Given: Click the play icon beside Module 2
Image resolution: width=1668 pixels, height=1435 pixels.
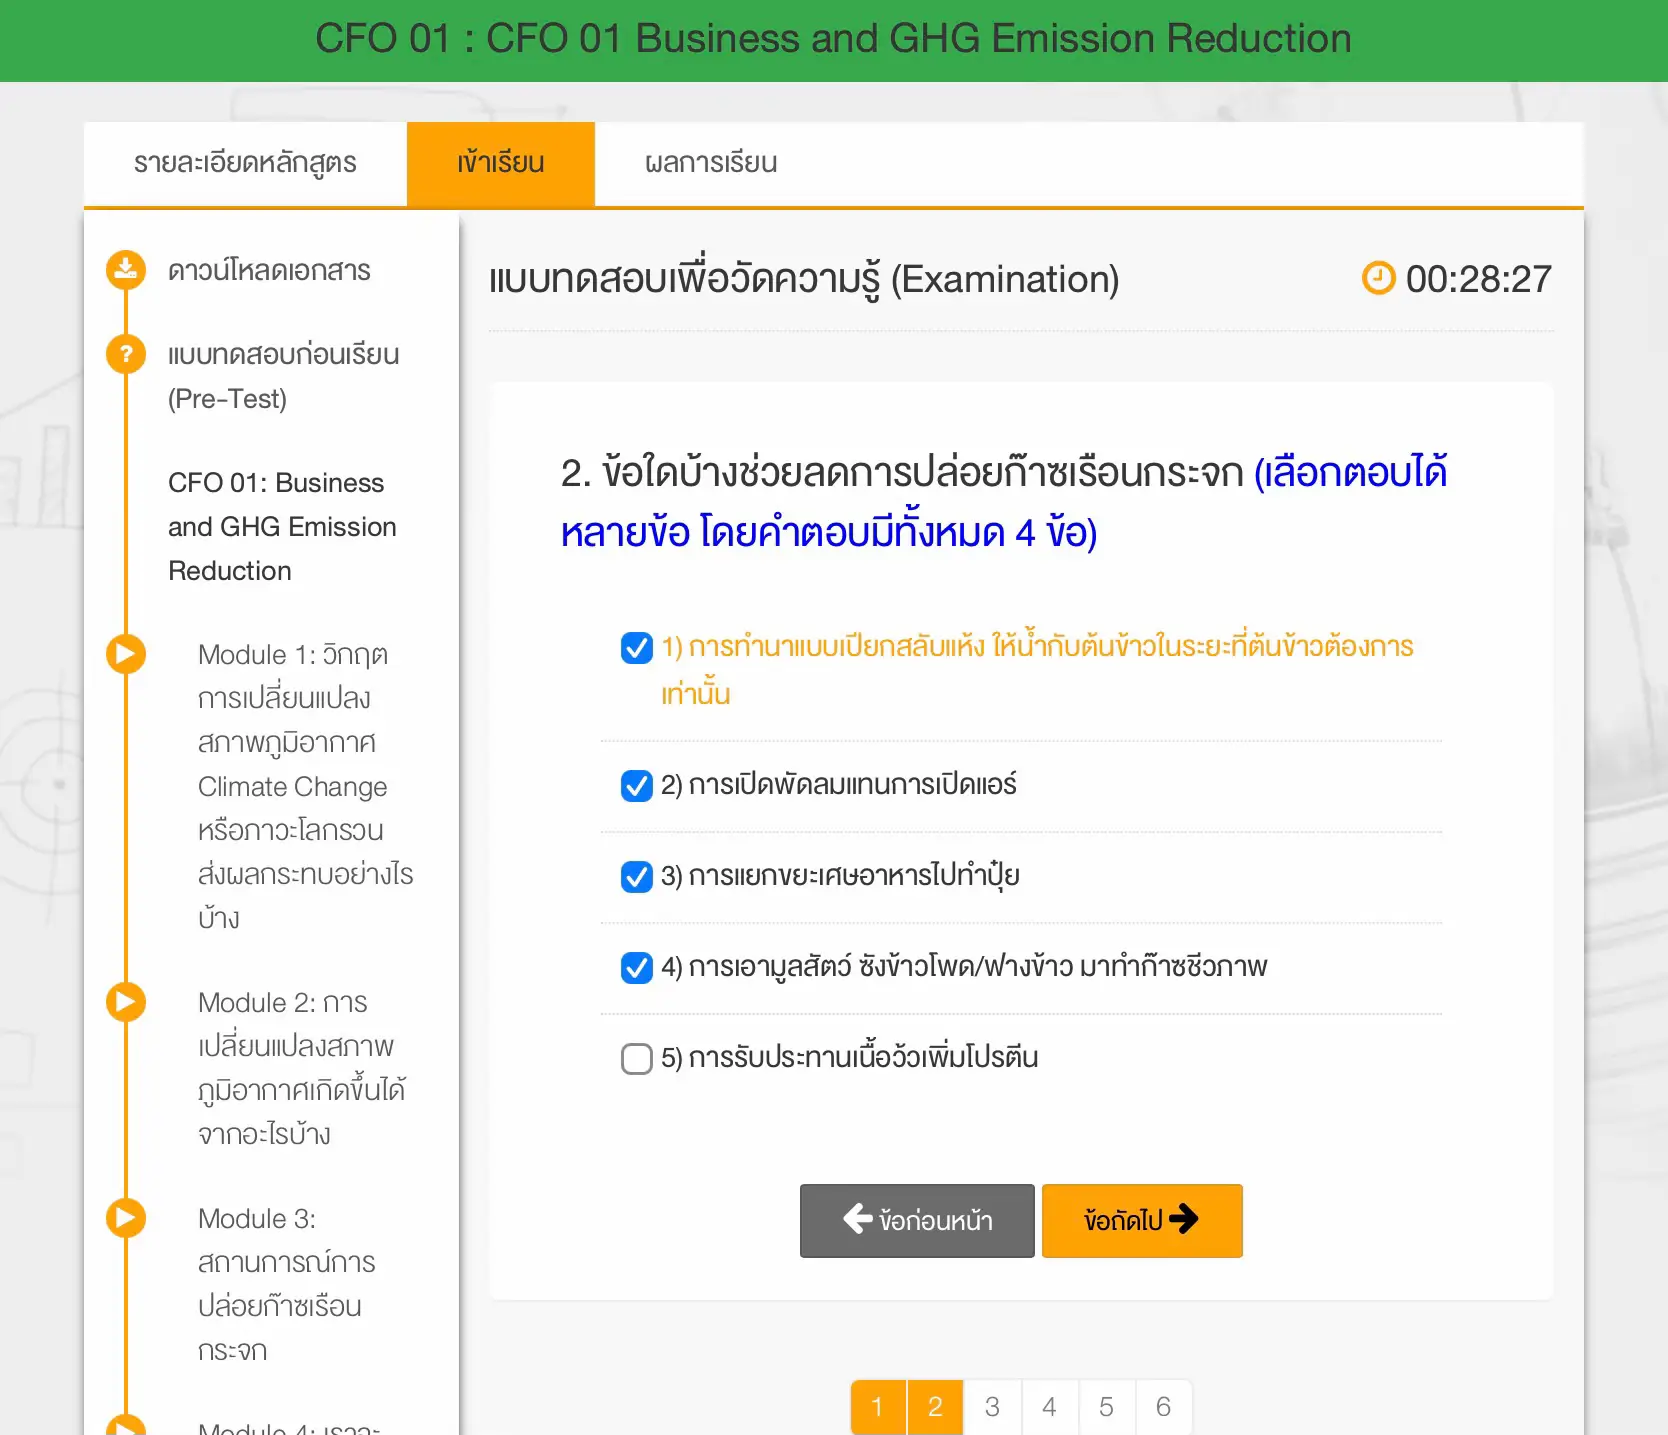Looking at the screenshot, I should (125, 1001).
